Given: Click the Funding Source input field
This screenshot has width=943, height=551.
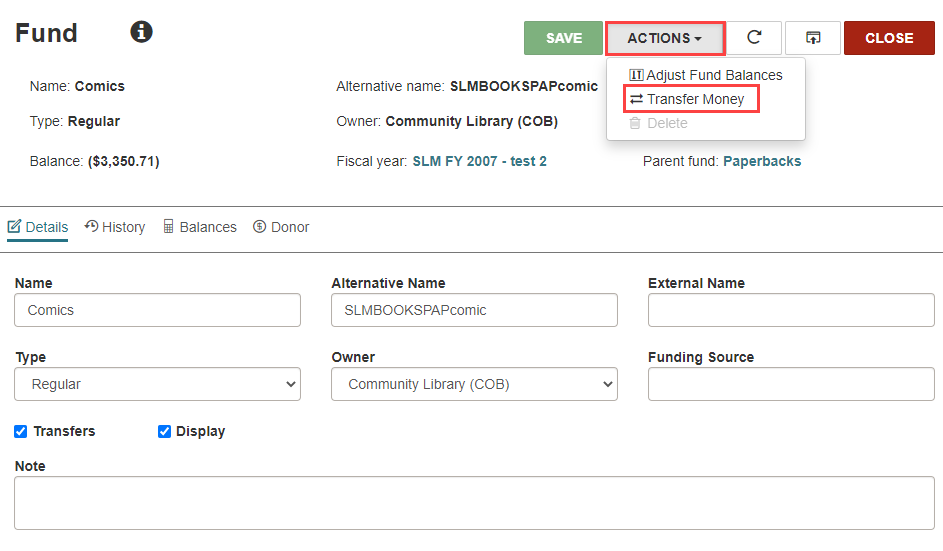Looking at the screenshot, I should (791, 384).
